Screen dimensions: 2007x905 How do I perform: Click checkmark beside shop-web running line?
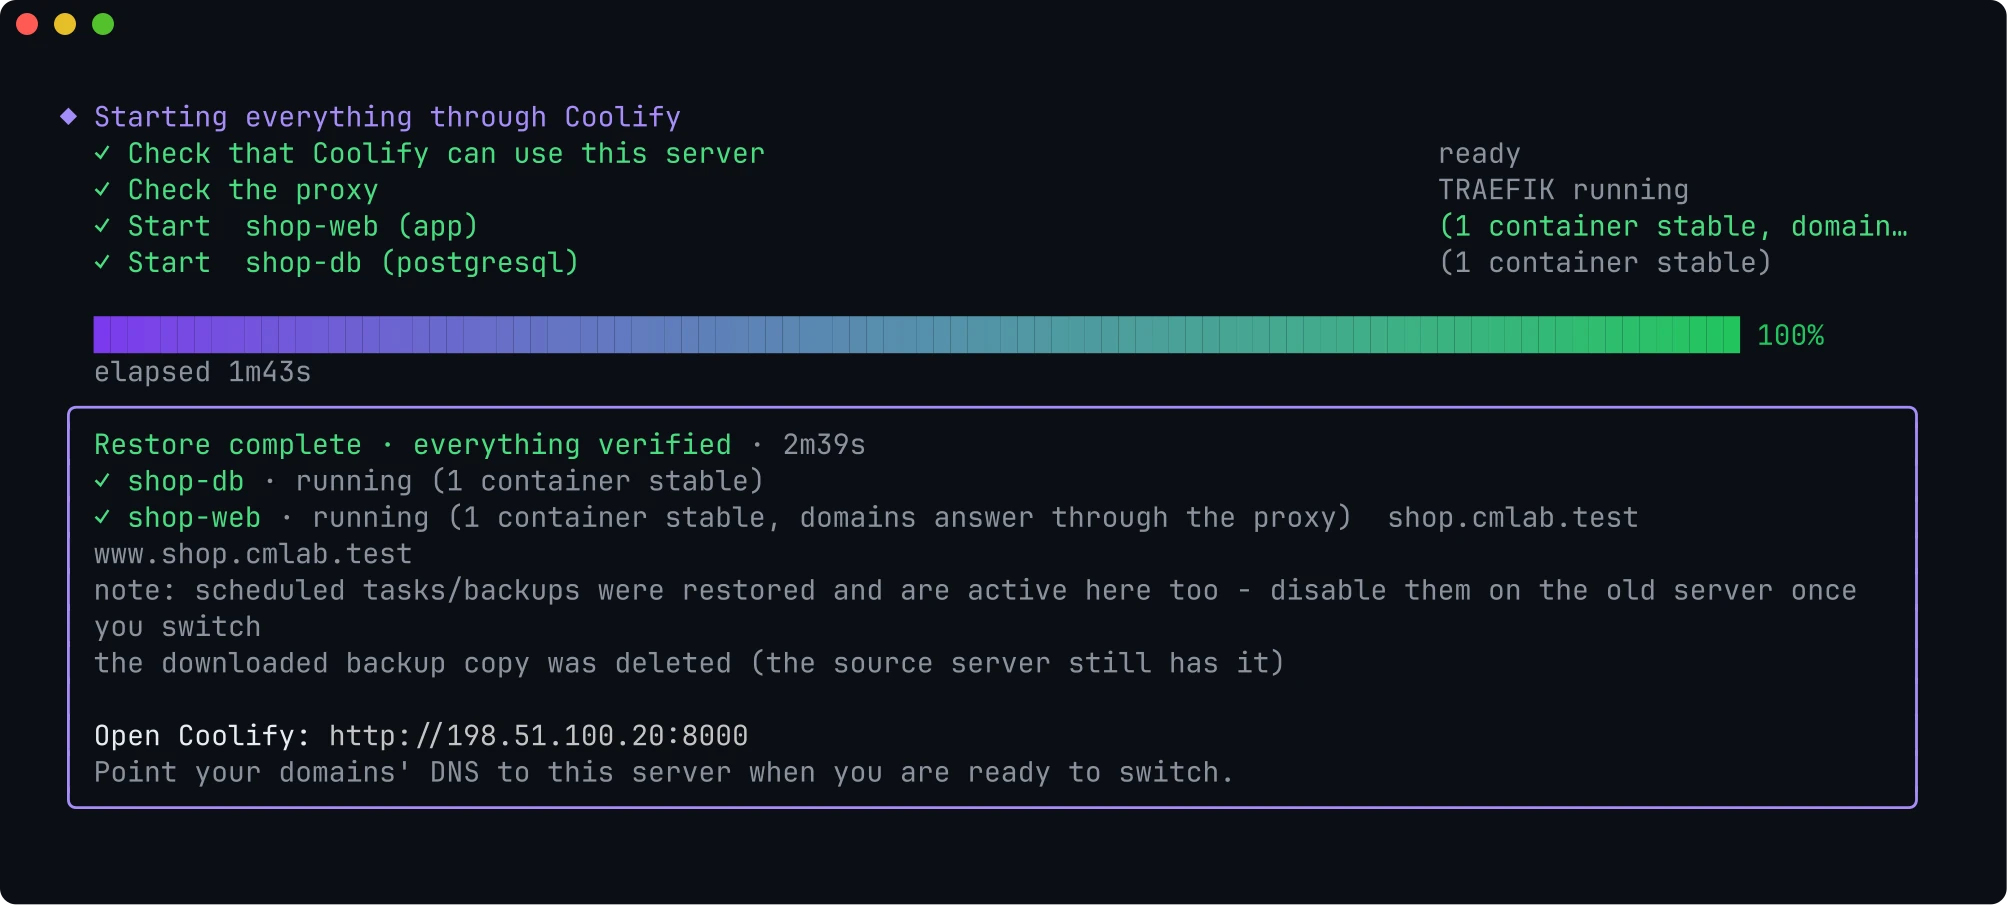coord(102,518)
